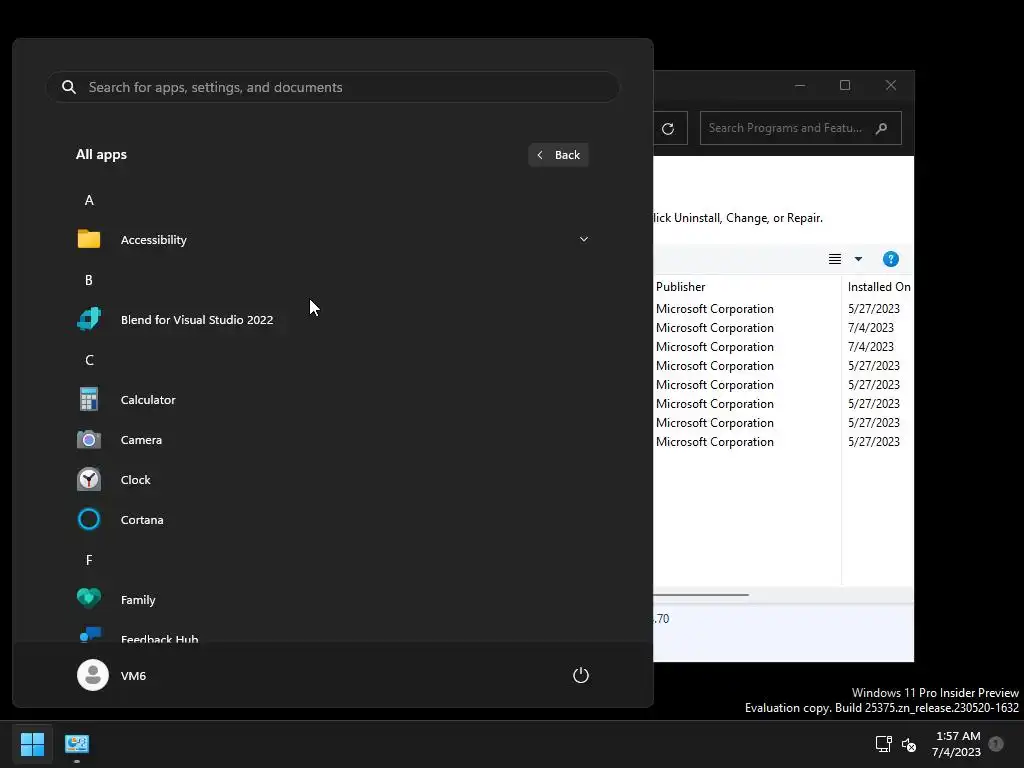1024x768 pixels.
Task: Open the view options dropdown arrow
Action: (859, 259)
